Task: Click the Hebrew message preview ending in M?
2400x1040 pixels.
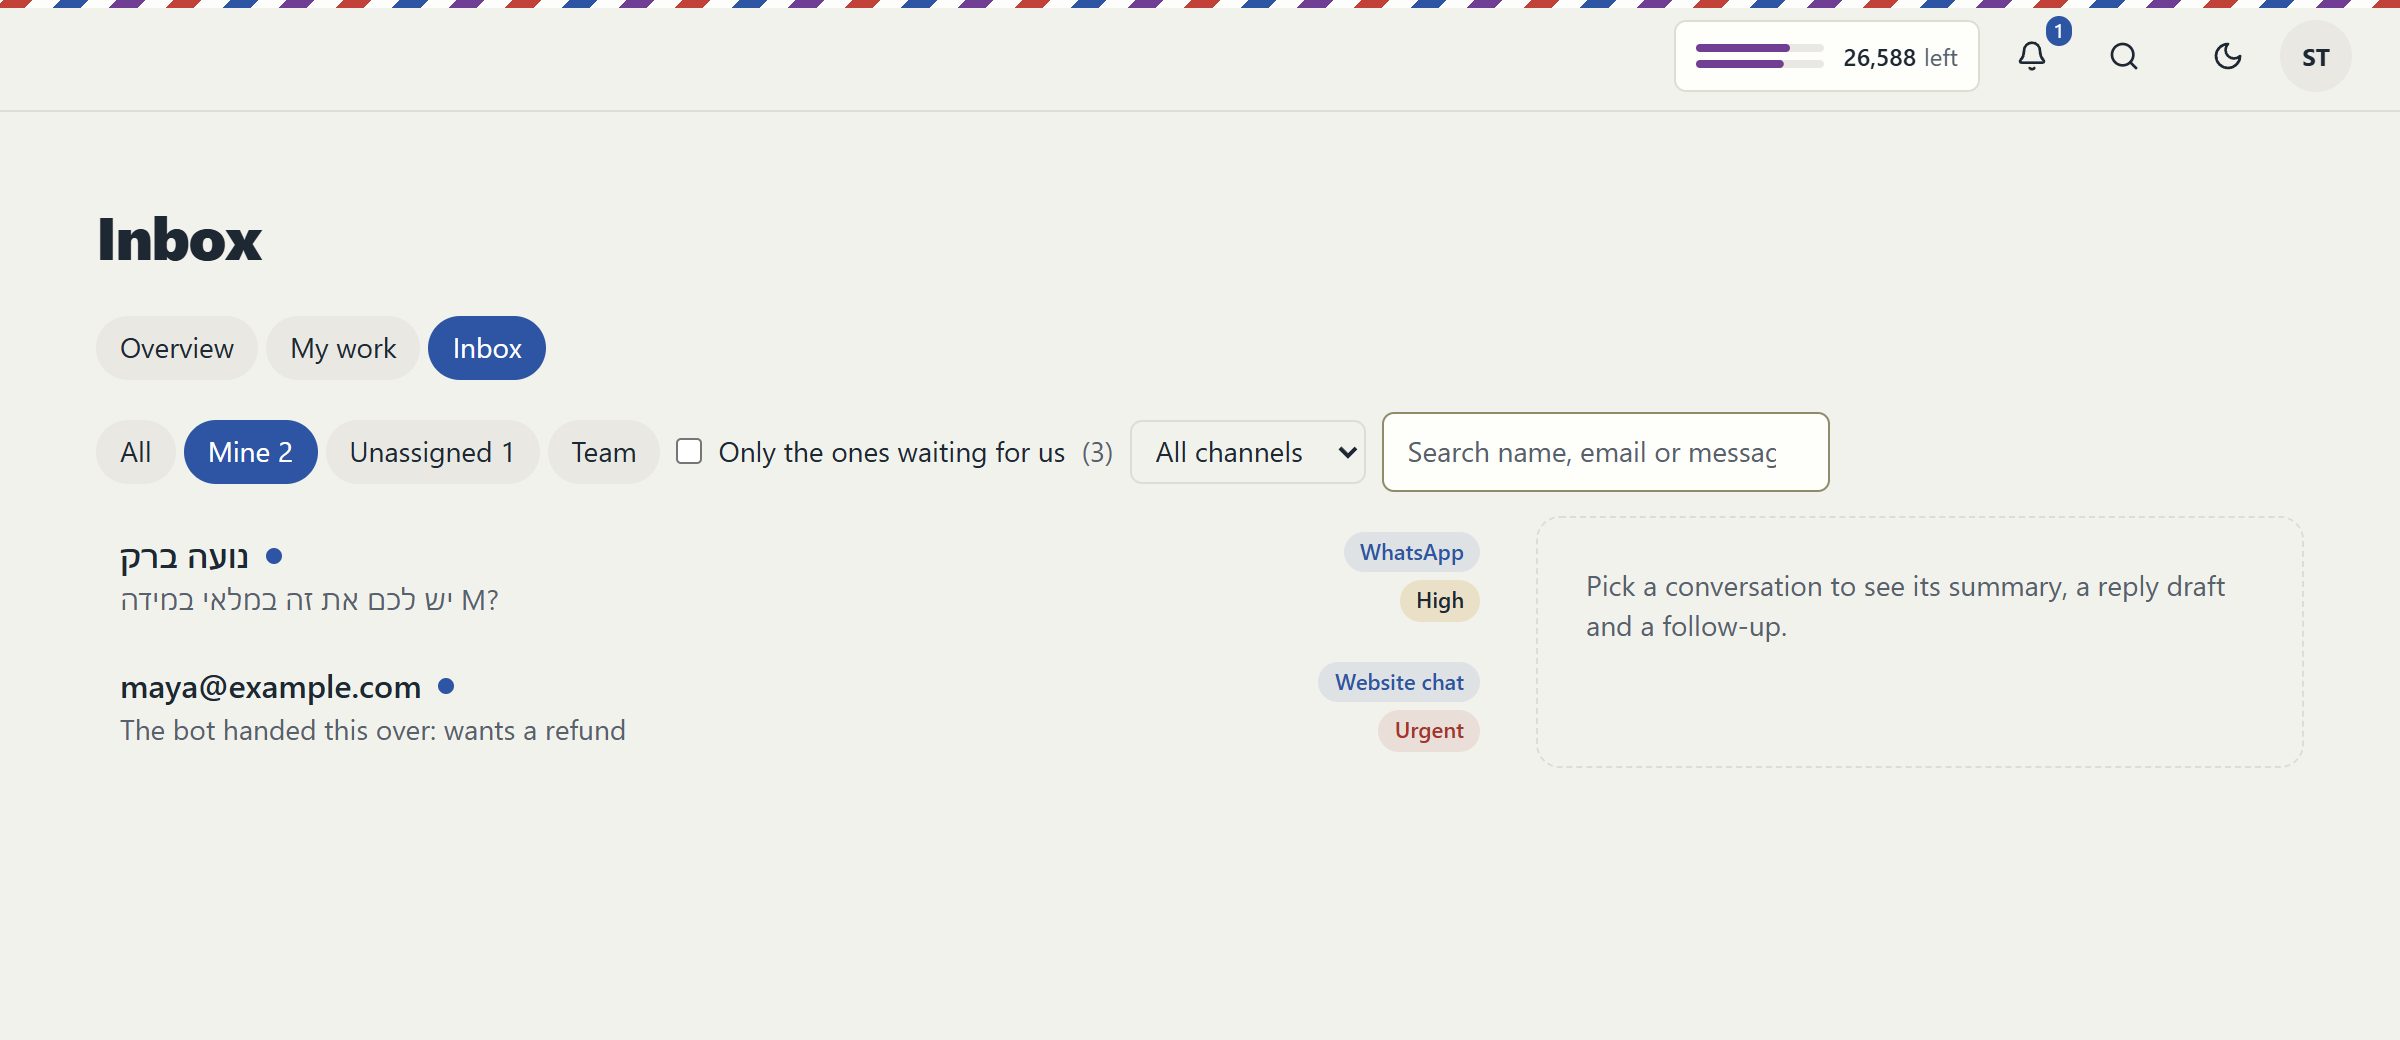Action: 309,600
